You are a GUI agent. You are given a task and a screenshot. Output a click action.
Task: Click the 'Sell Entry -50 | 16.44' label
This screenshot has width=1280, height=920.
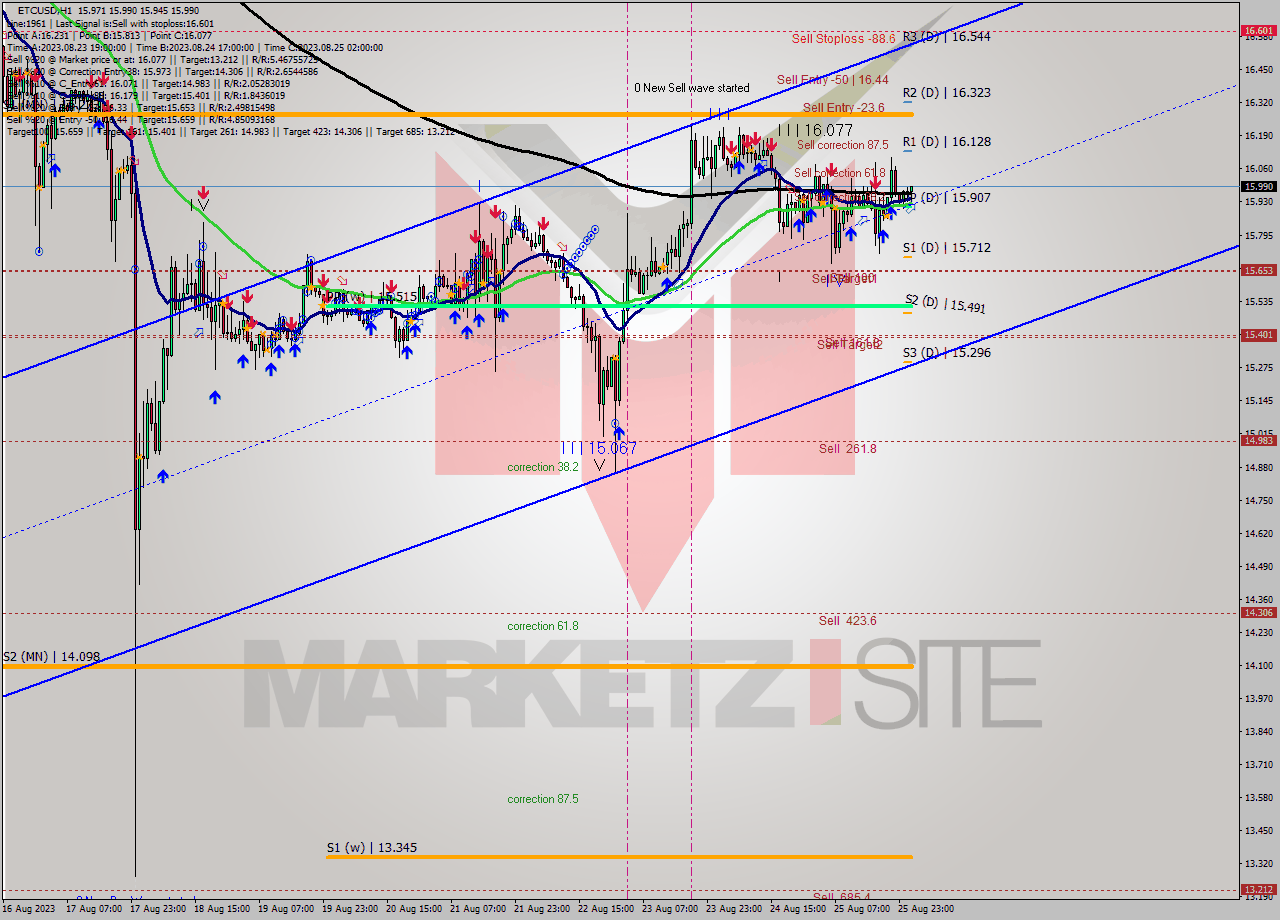tap(832, 79)
